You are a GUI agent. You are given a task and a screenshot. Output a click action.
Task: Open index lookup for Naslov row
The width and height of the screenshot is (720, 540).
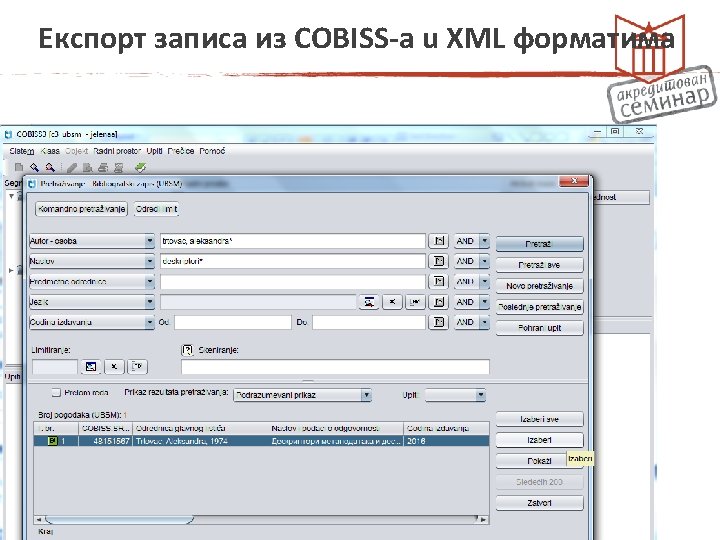click(x=439, y=261)
